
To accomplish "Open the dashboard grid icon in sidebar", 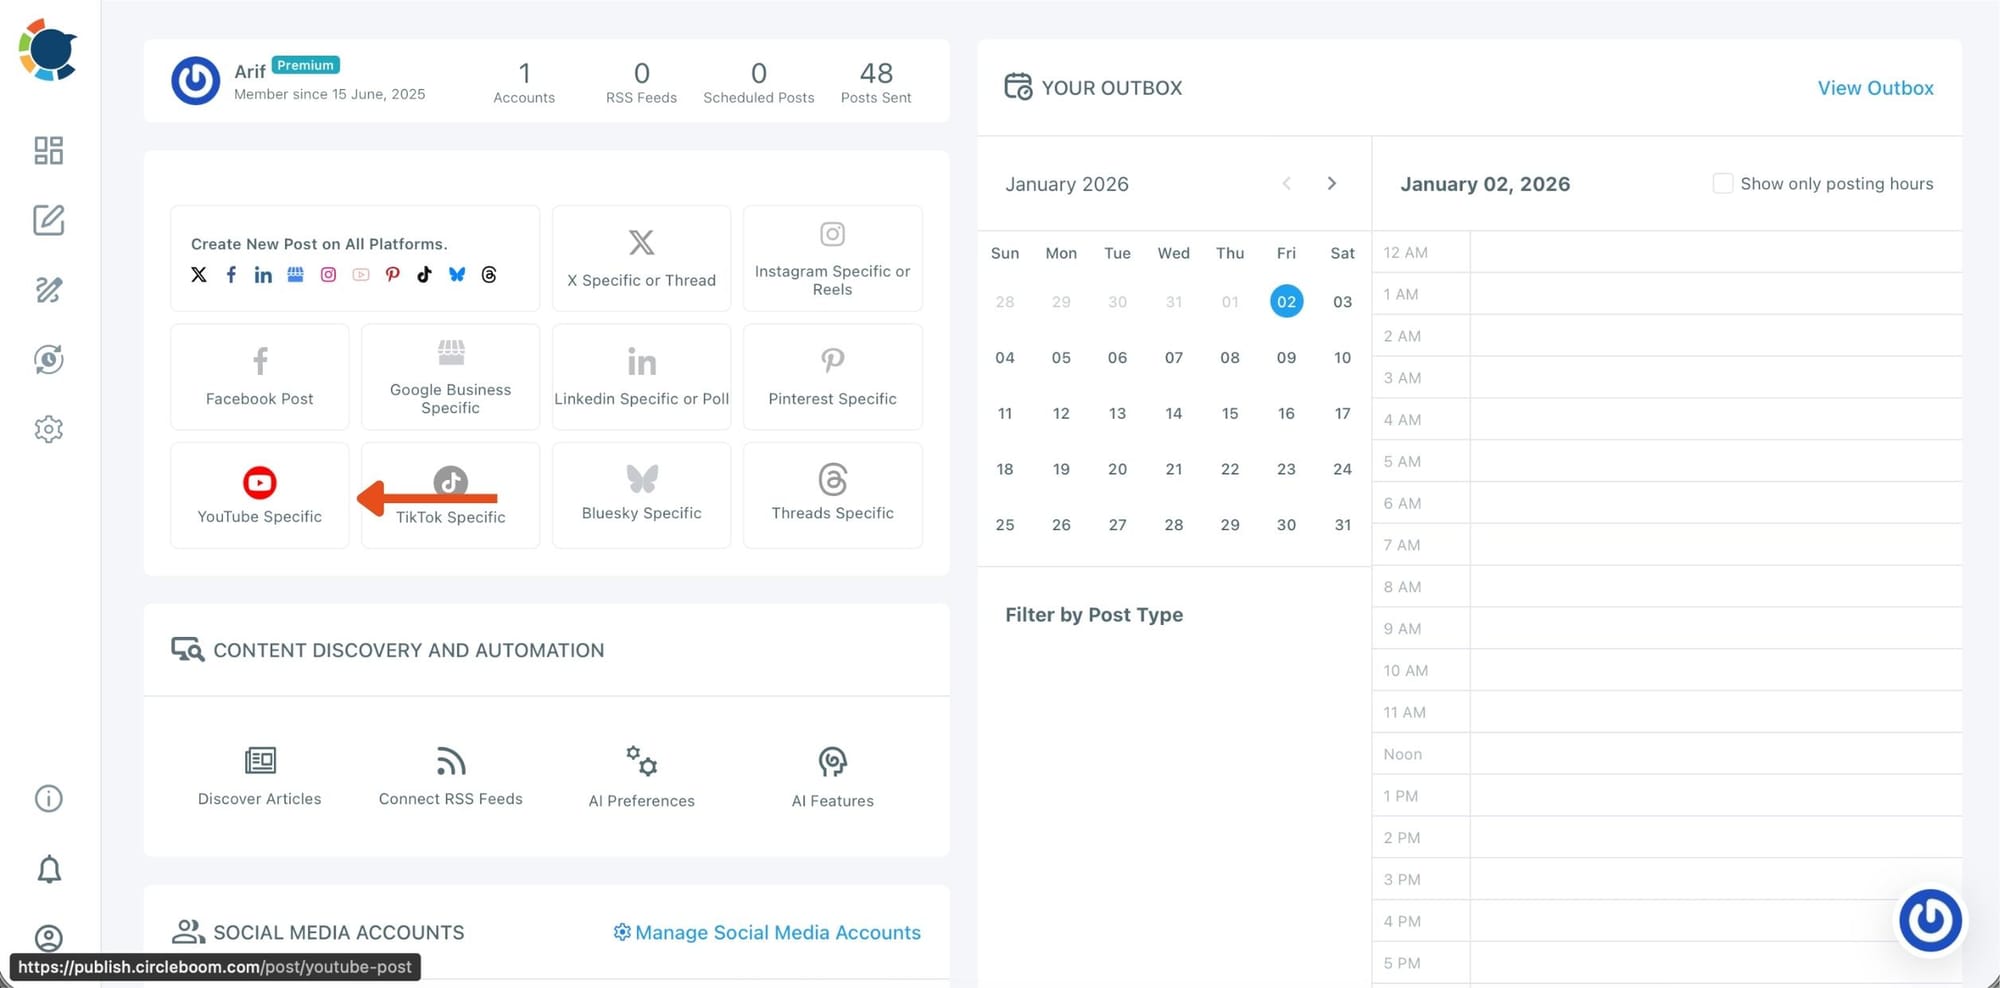I will [48, 150].
